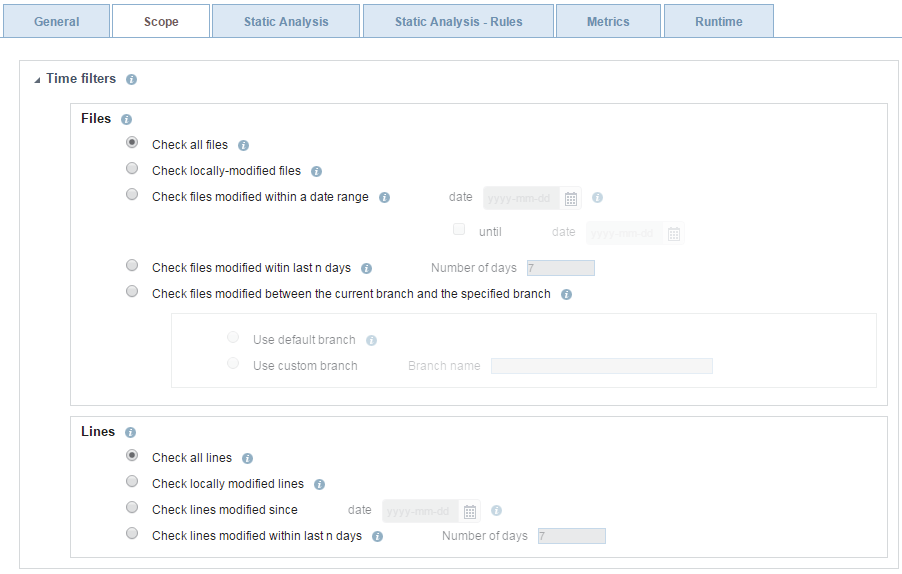Select files modified between branches radio
The width and height of the screenshot is (902, 574).
pos(132,291)
